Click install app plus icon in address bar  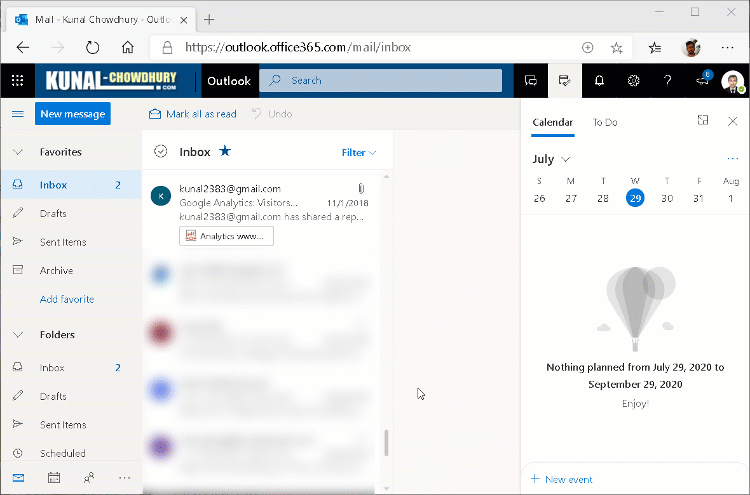click(587, 47)
